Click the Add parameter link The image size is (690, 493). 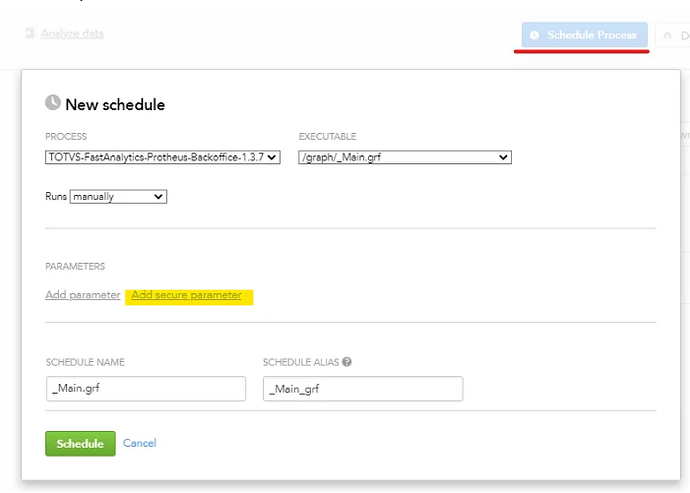click(83, 295)
